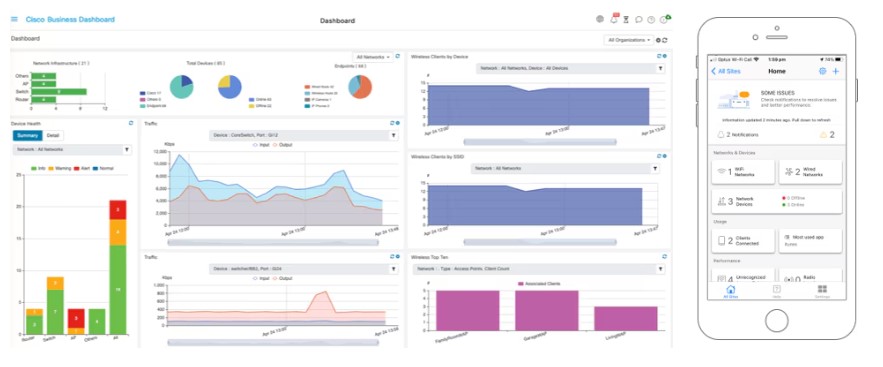Click the plus icon in the phone Home header

(836, 71)
